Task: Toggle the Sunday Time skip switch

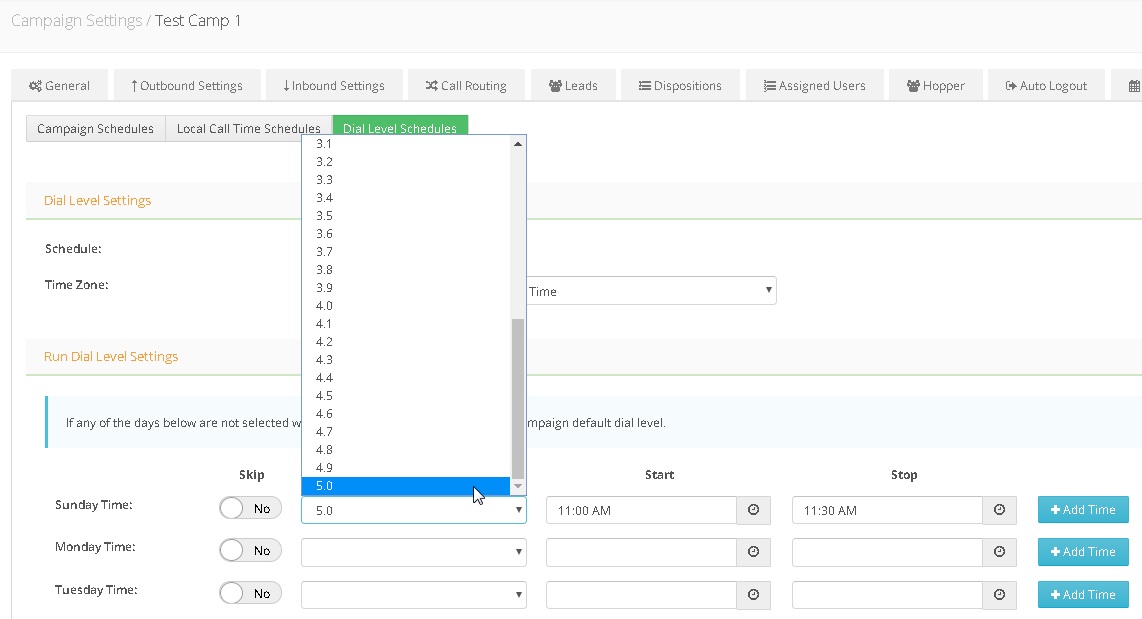Action: (x=250, y=509)
